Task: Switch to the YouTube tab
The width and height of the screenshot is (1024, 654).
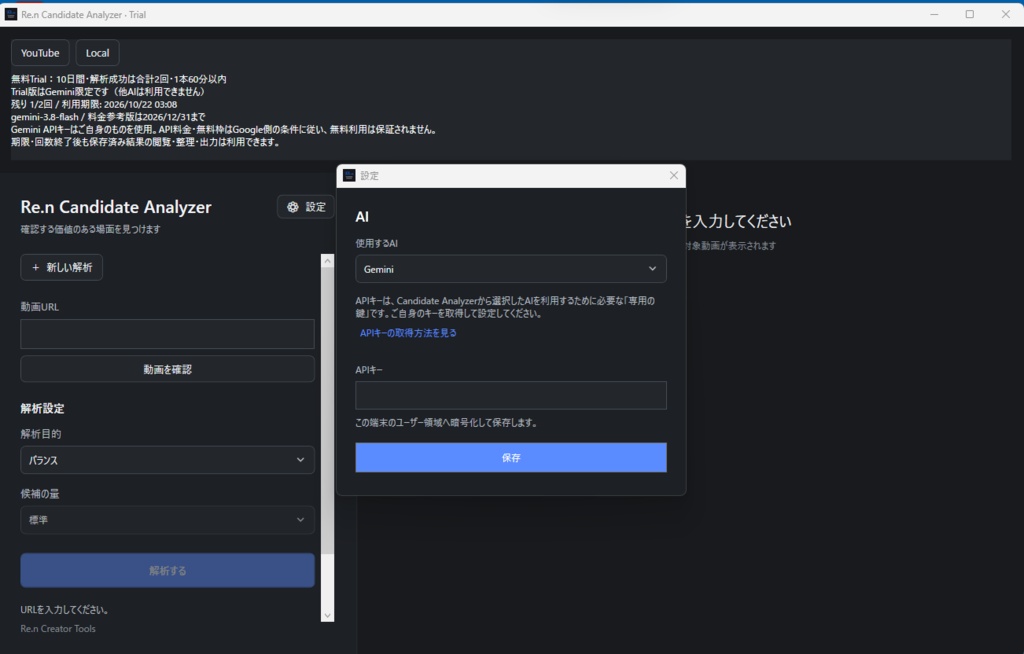Action: click(x=40, y=53)
